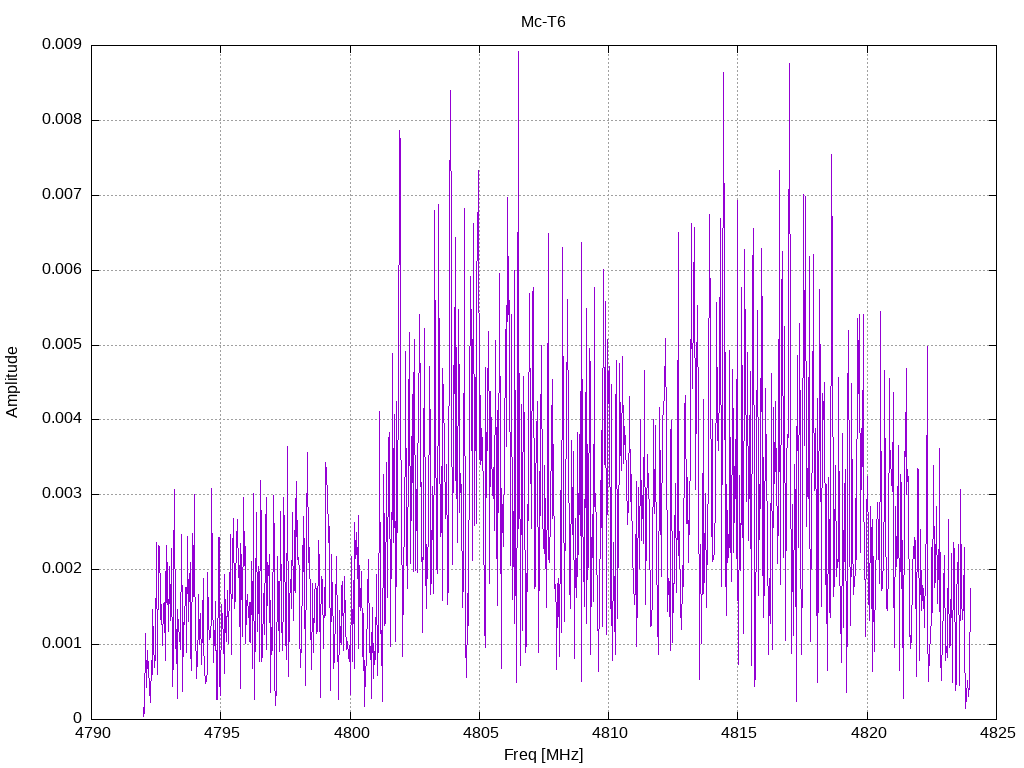The width and height of the screenshot is (1024, 768).
Task: Click the 4825 x-axis tick label
Action: coord(997,733)
